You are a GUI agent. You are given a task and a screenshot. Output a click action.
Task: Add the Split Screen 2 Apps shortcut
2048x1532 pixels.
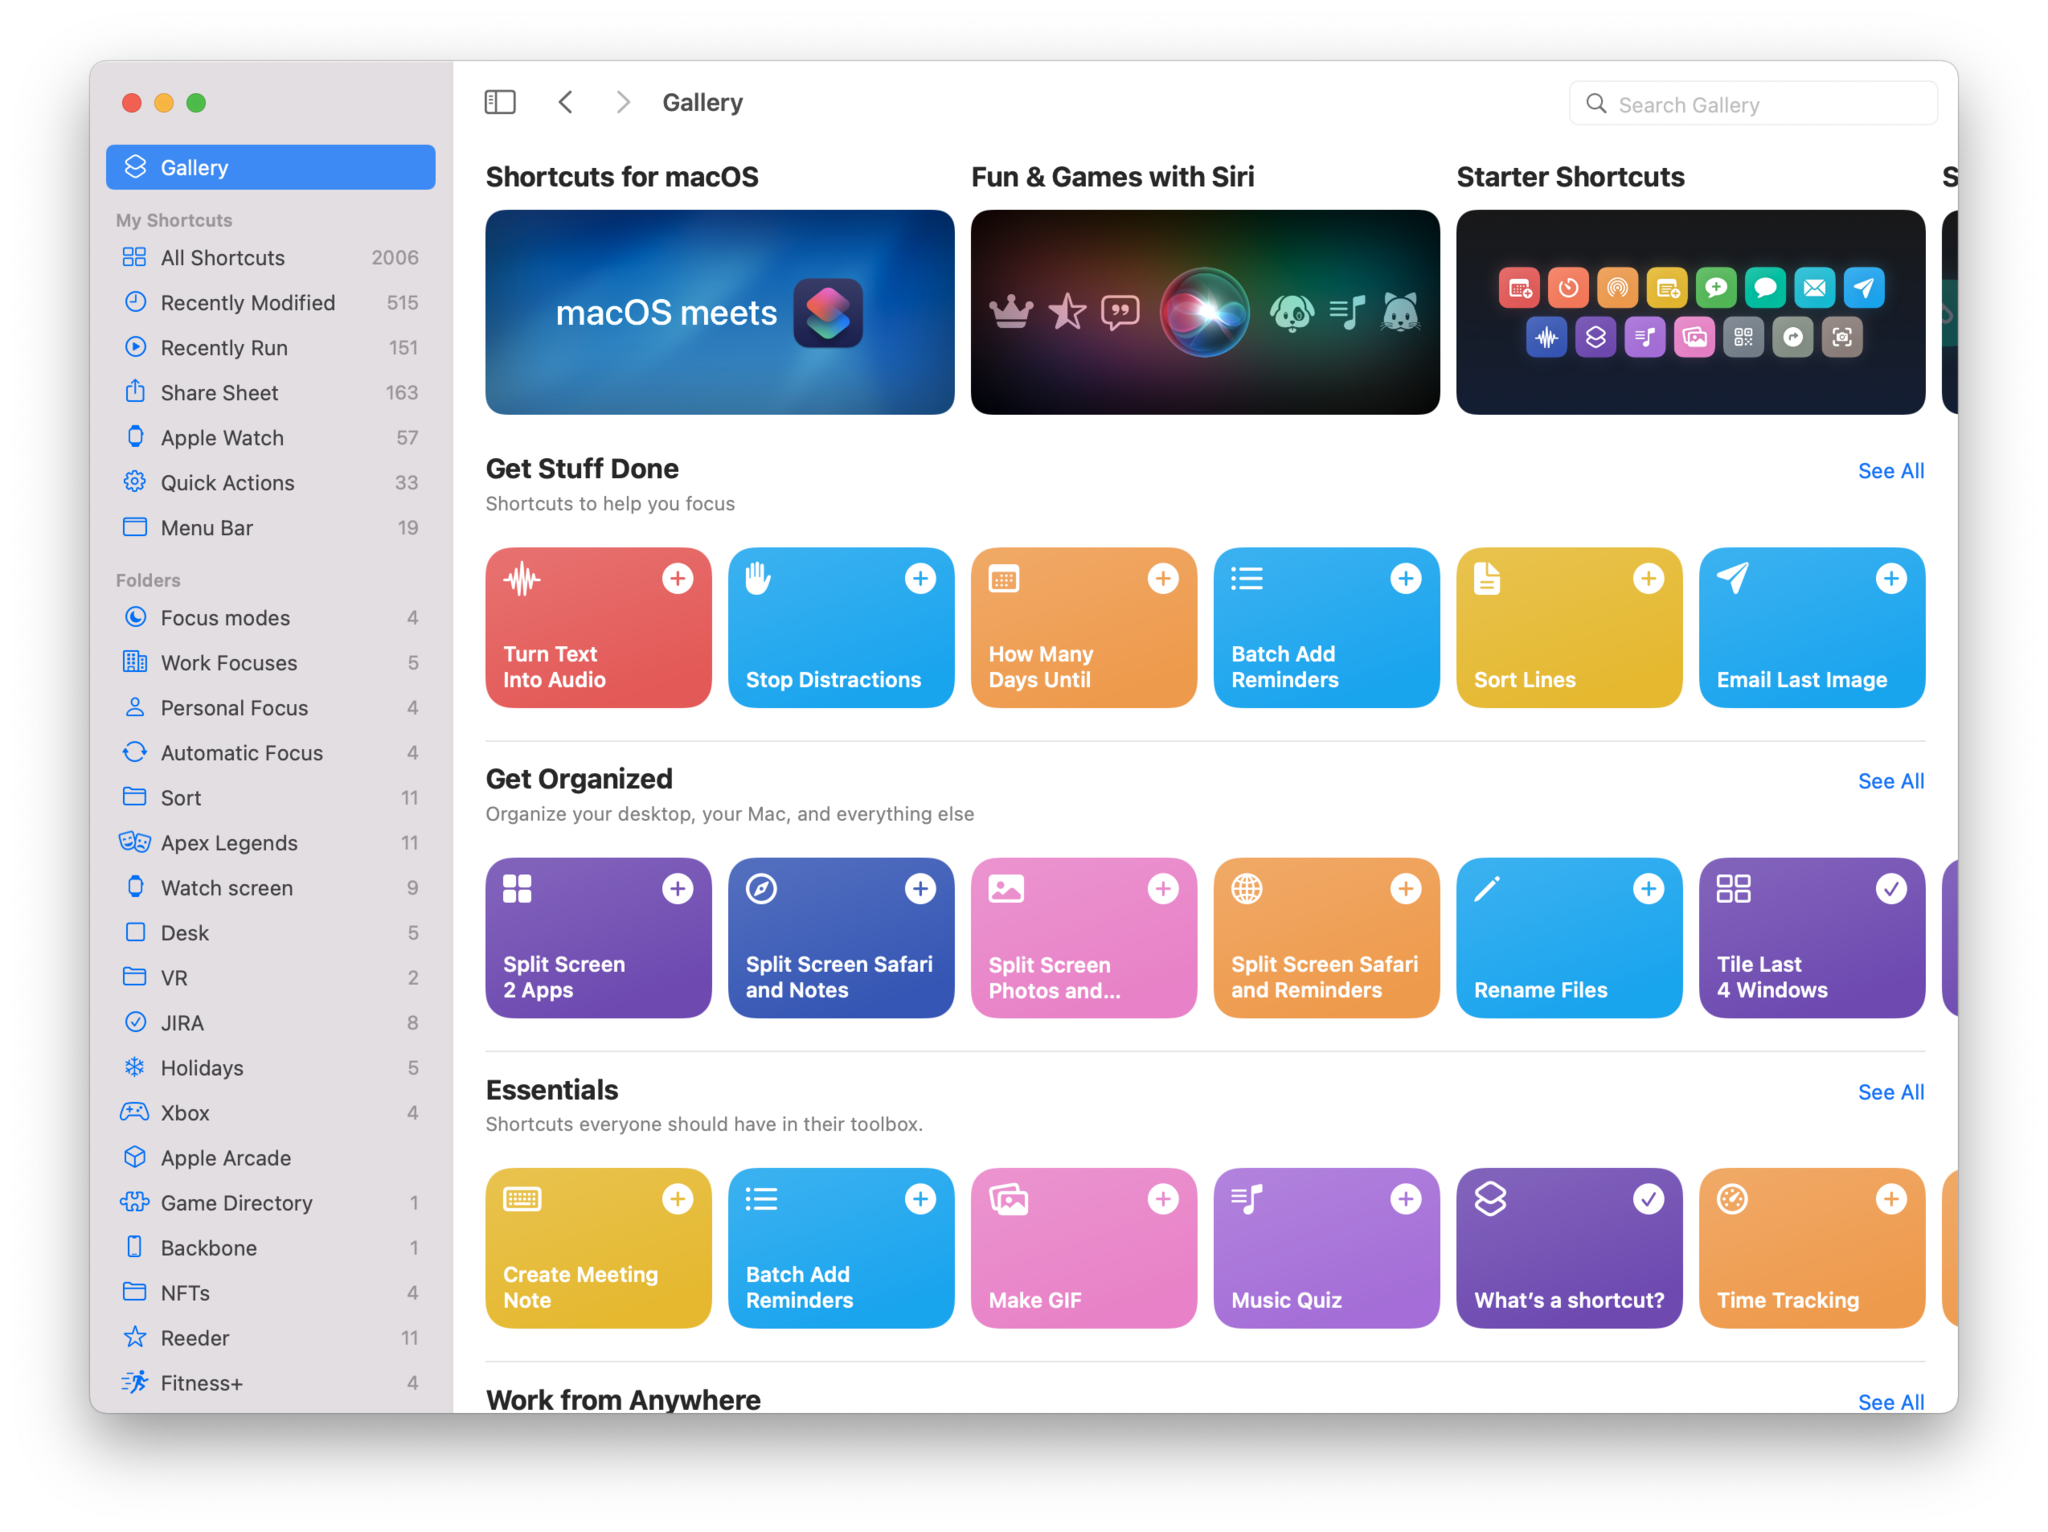point(677,889)
